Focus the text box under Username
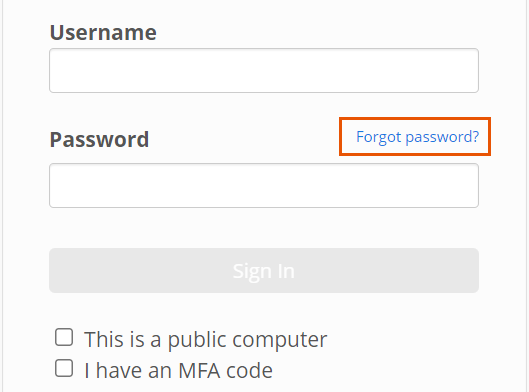 (264, 71)
